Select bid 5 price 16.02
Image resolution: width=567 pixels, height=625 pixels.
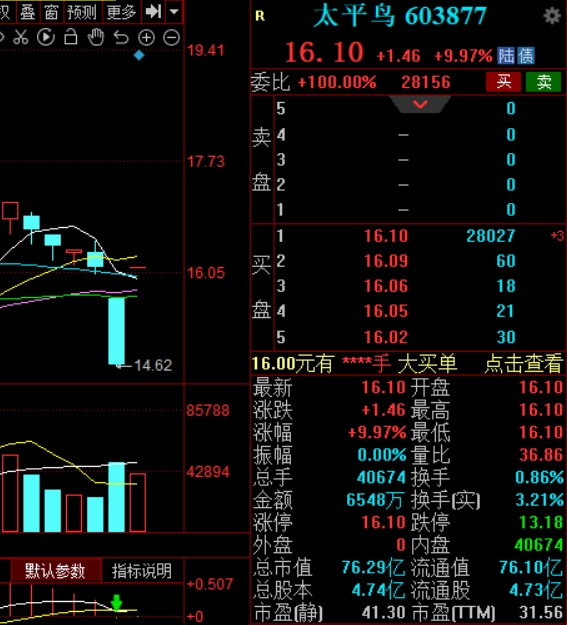[x=386, y=337]
